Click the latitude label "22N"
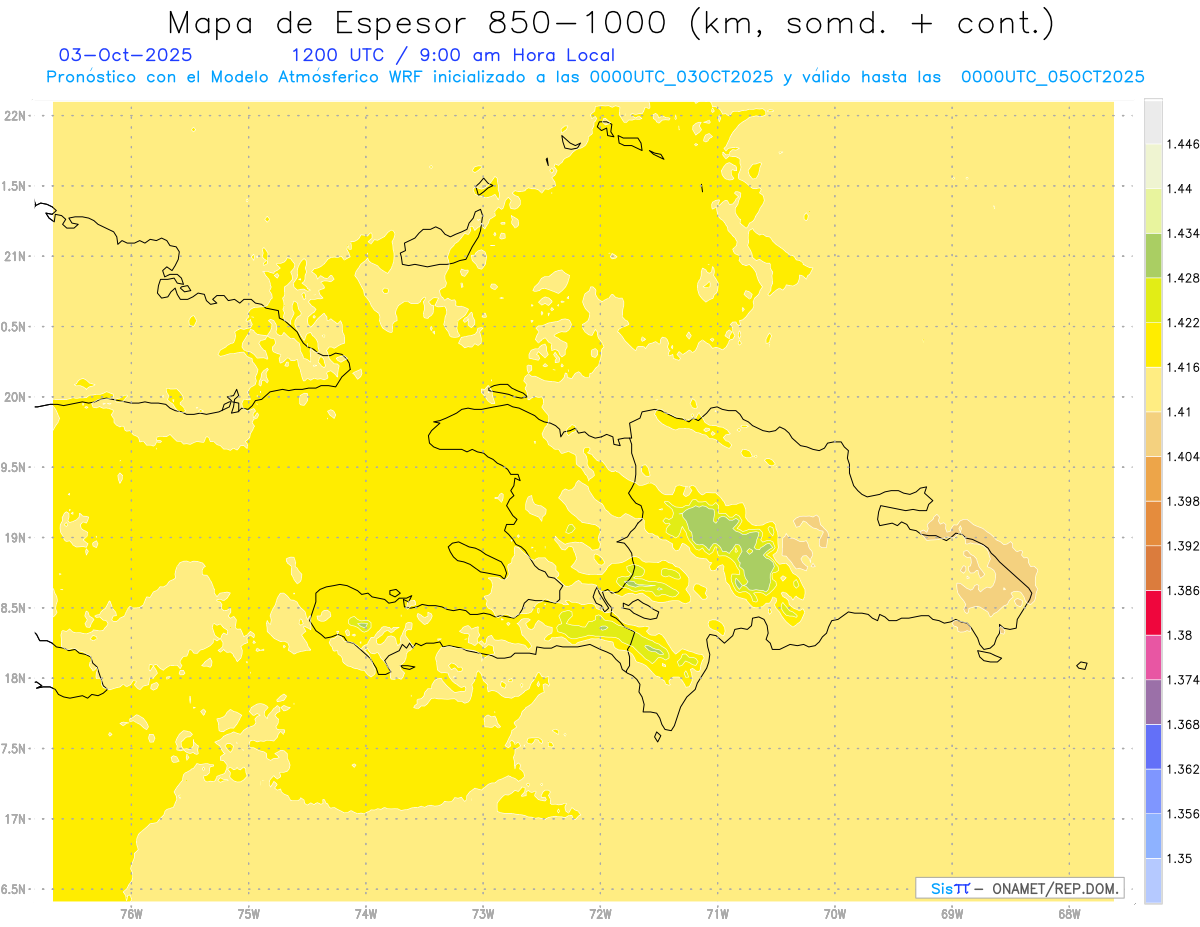Viewport: 1200px width, 927px height. (15, 115)
